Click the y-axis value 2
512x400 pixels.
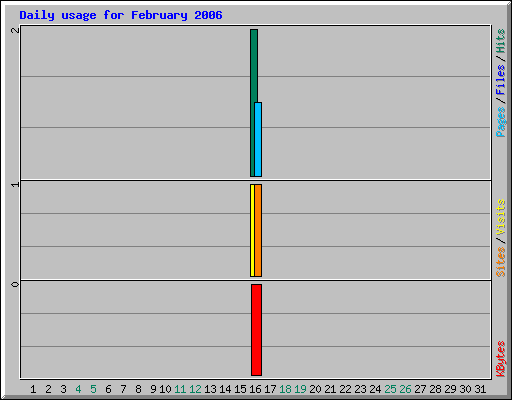[x=15, y=30]
